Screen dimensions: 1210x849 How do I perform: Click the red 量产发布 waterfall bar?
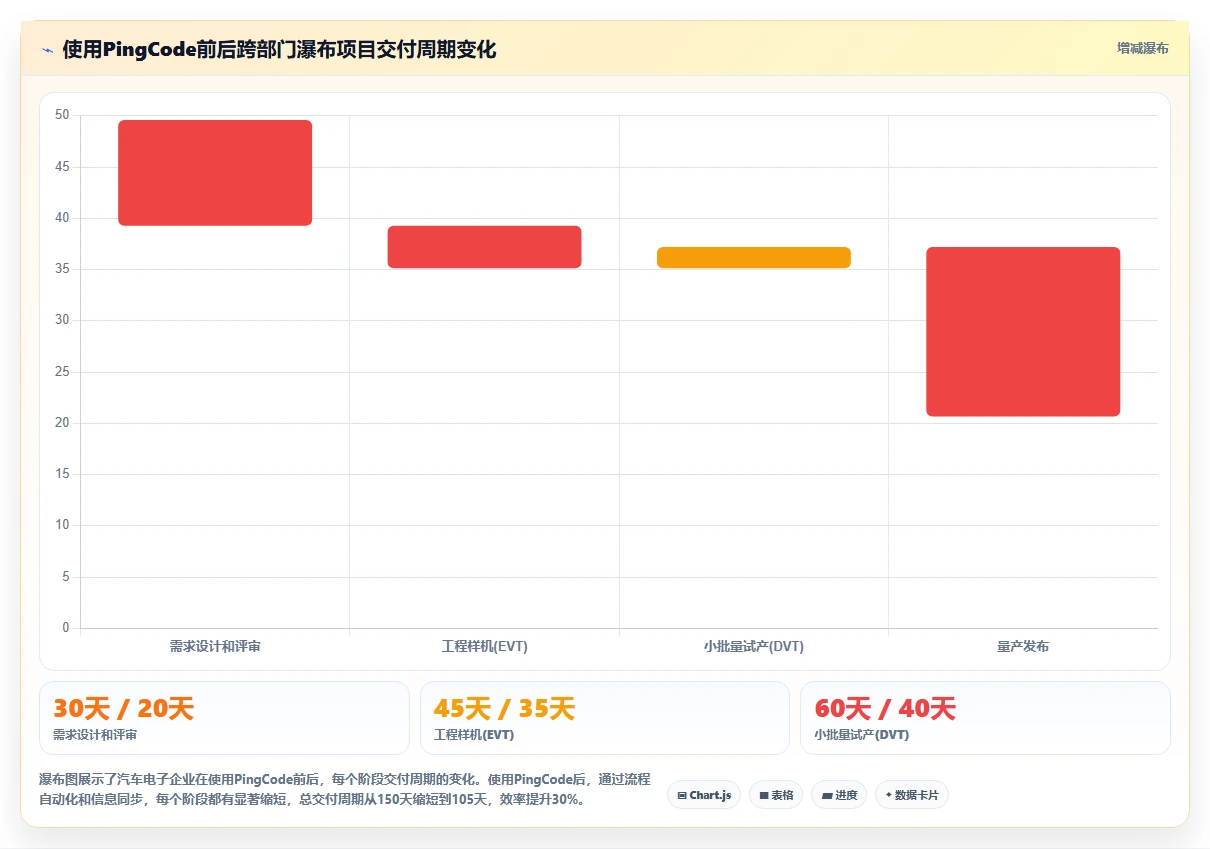(1023, 331)
